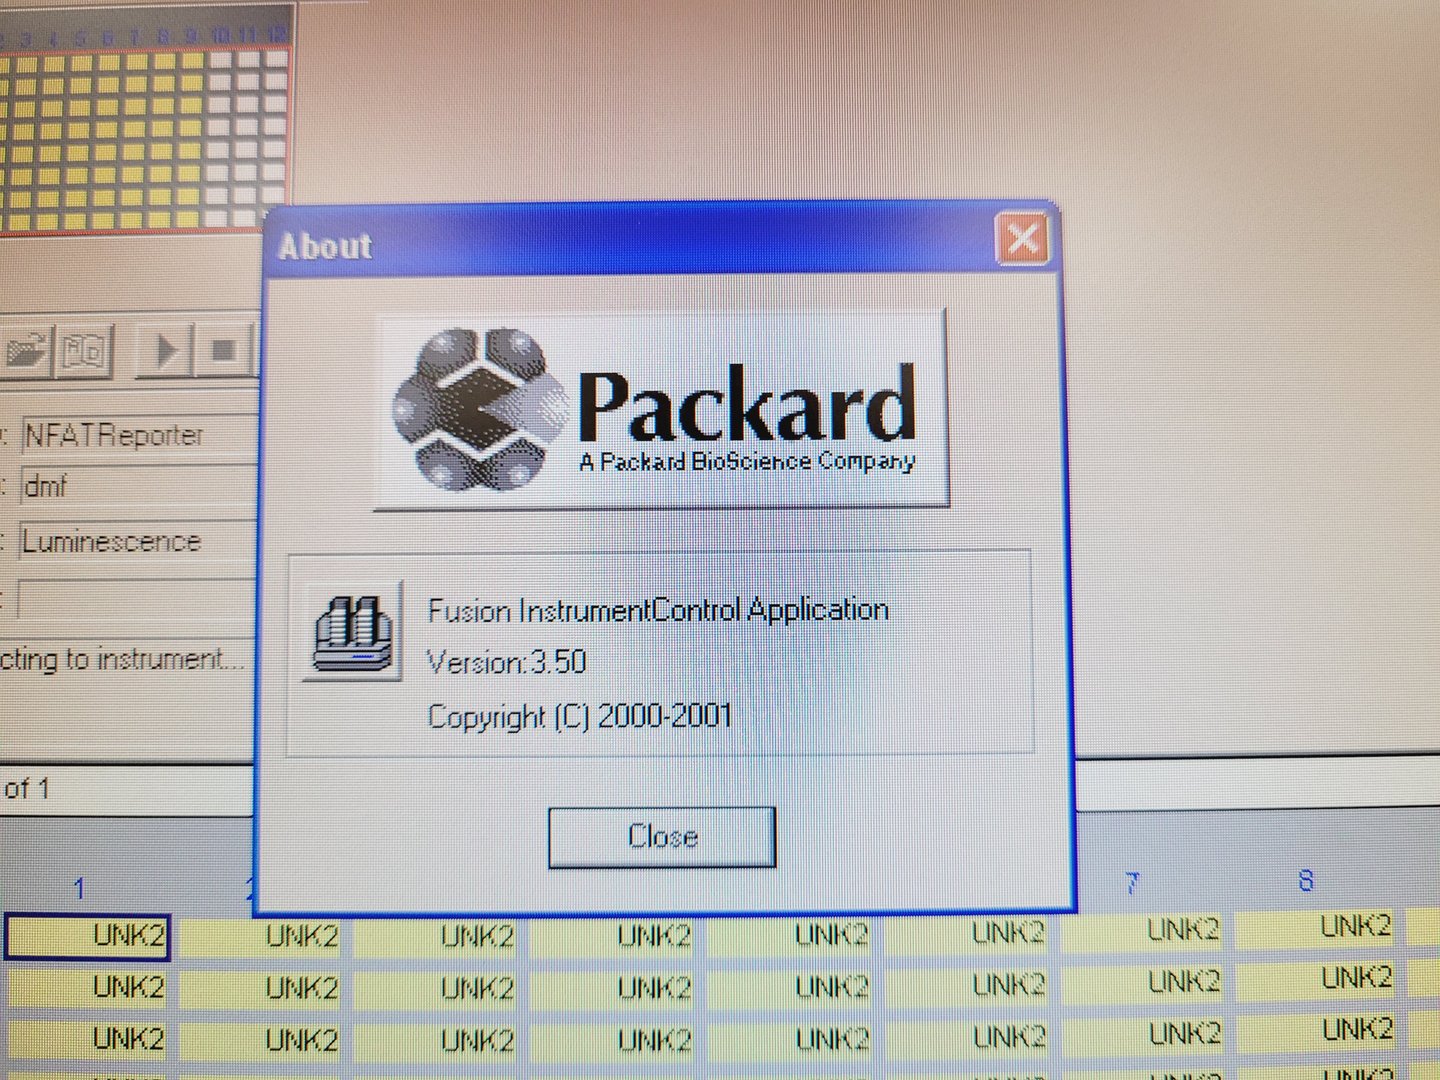Click the Luminescence field
Viewport: 1440px width, 1080px height.
pyautogui.click(x=135, y=542)
